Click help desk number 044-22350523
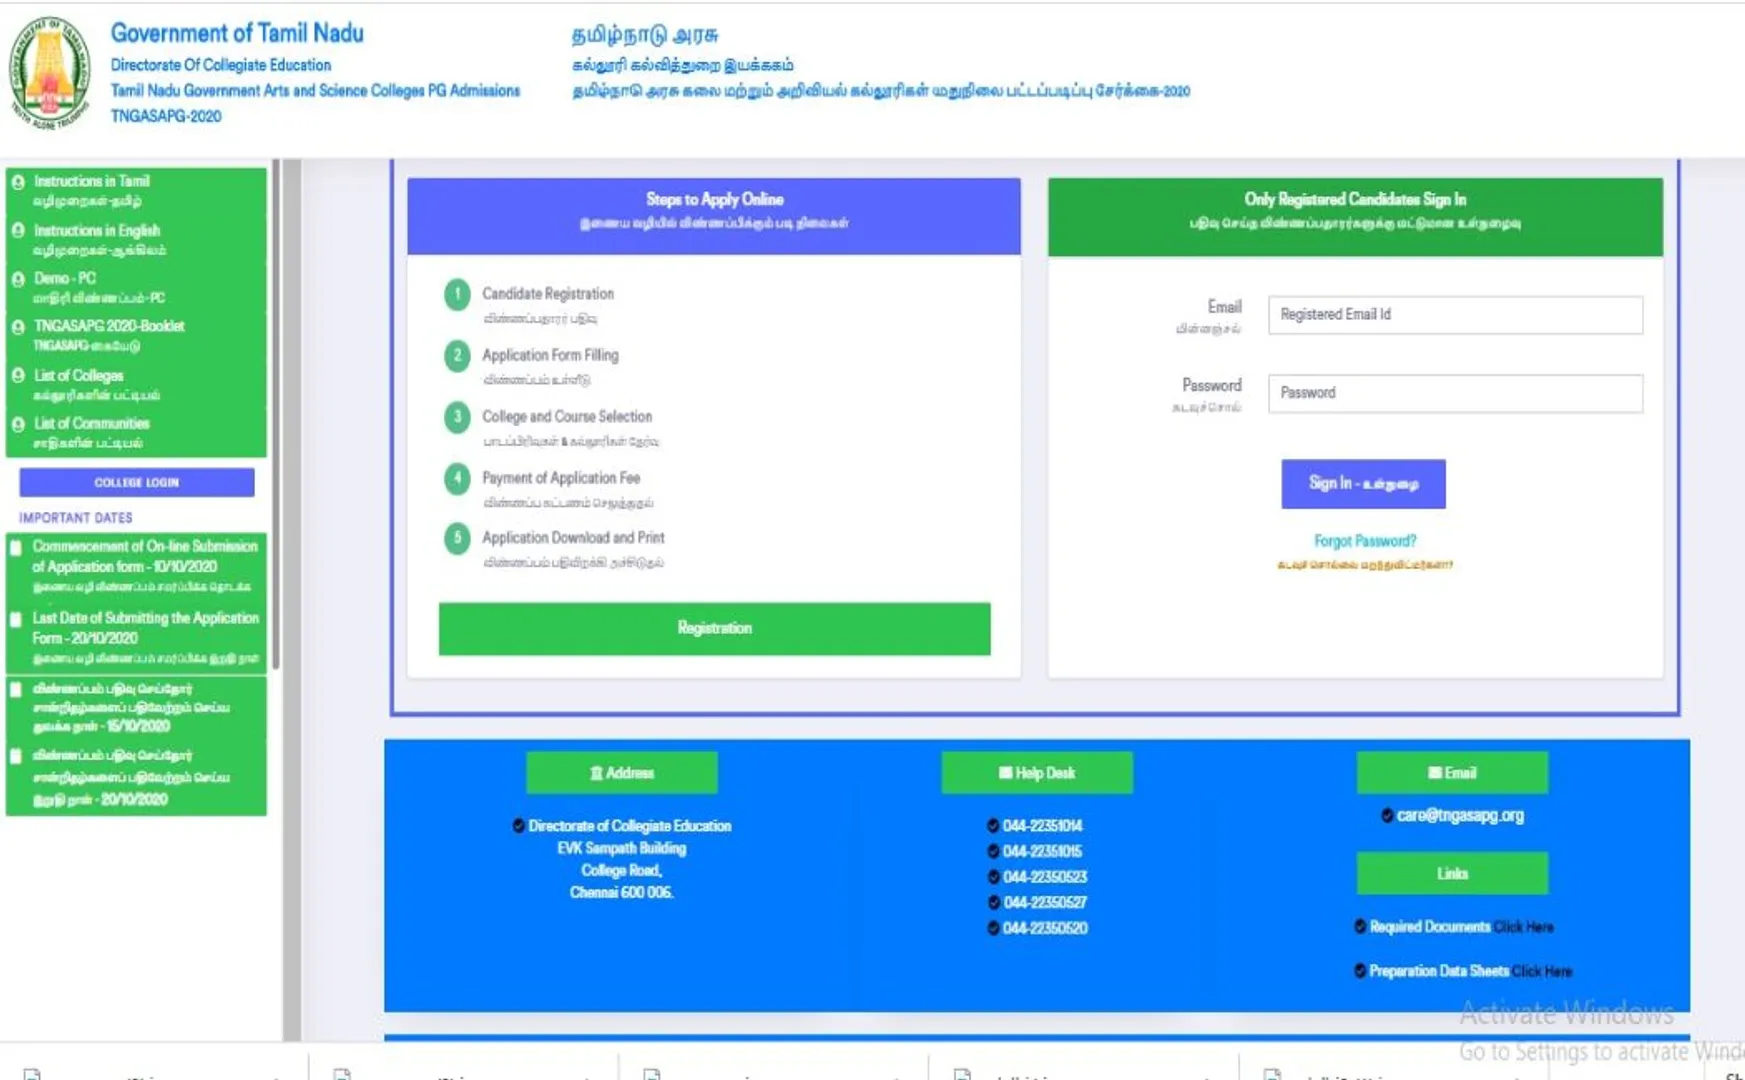 click(1044, 877)
